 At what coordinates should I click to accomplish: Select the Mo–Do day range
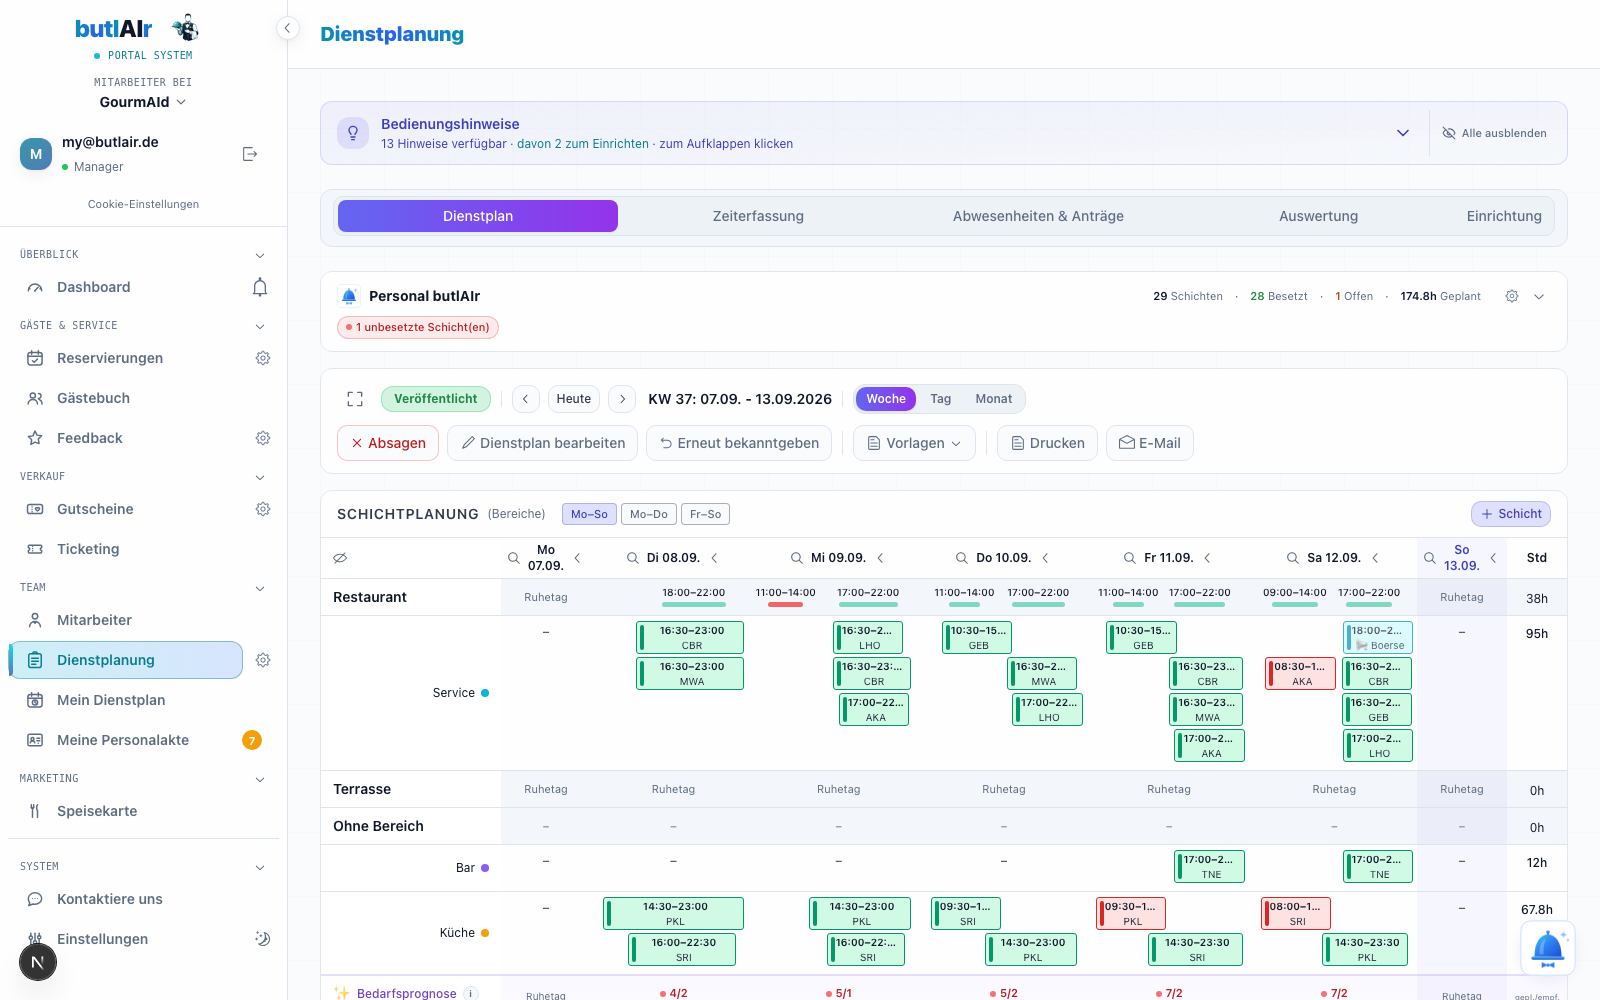click(x=649, y=514)
